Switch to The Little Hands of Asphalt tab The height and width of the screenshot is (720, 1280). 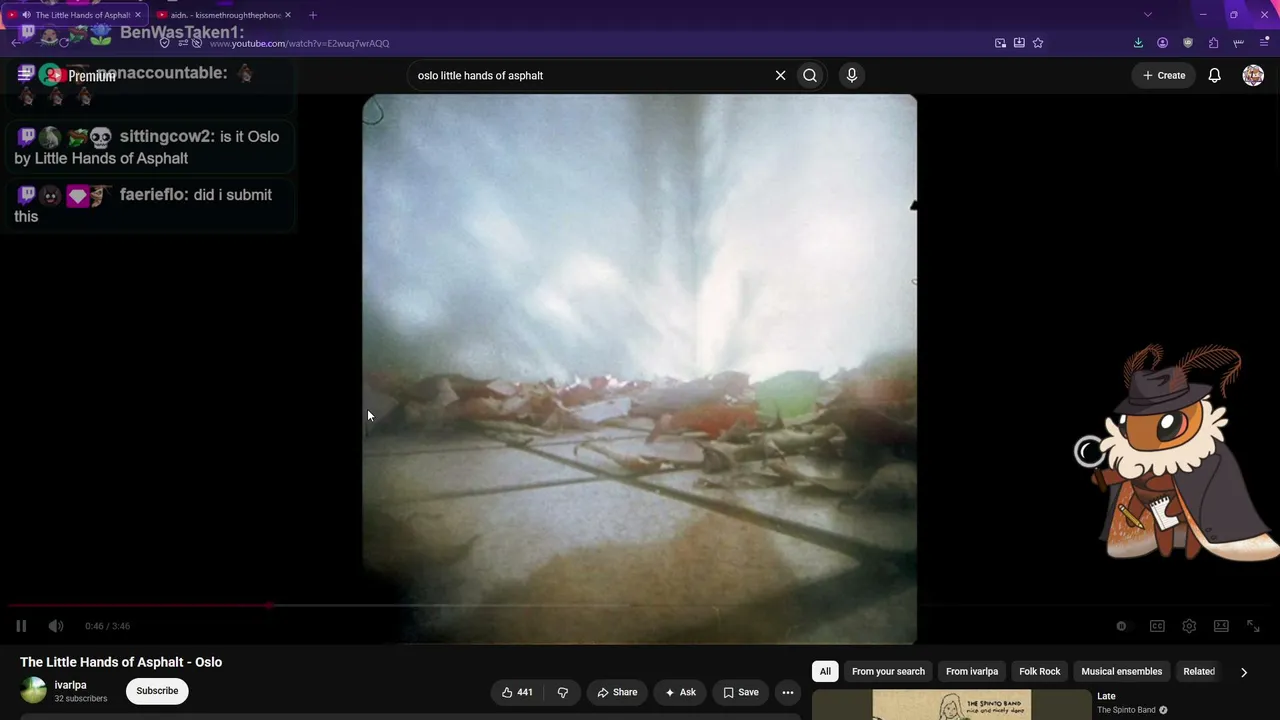pos(76,15)
